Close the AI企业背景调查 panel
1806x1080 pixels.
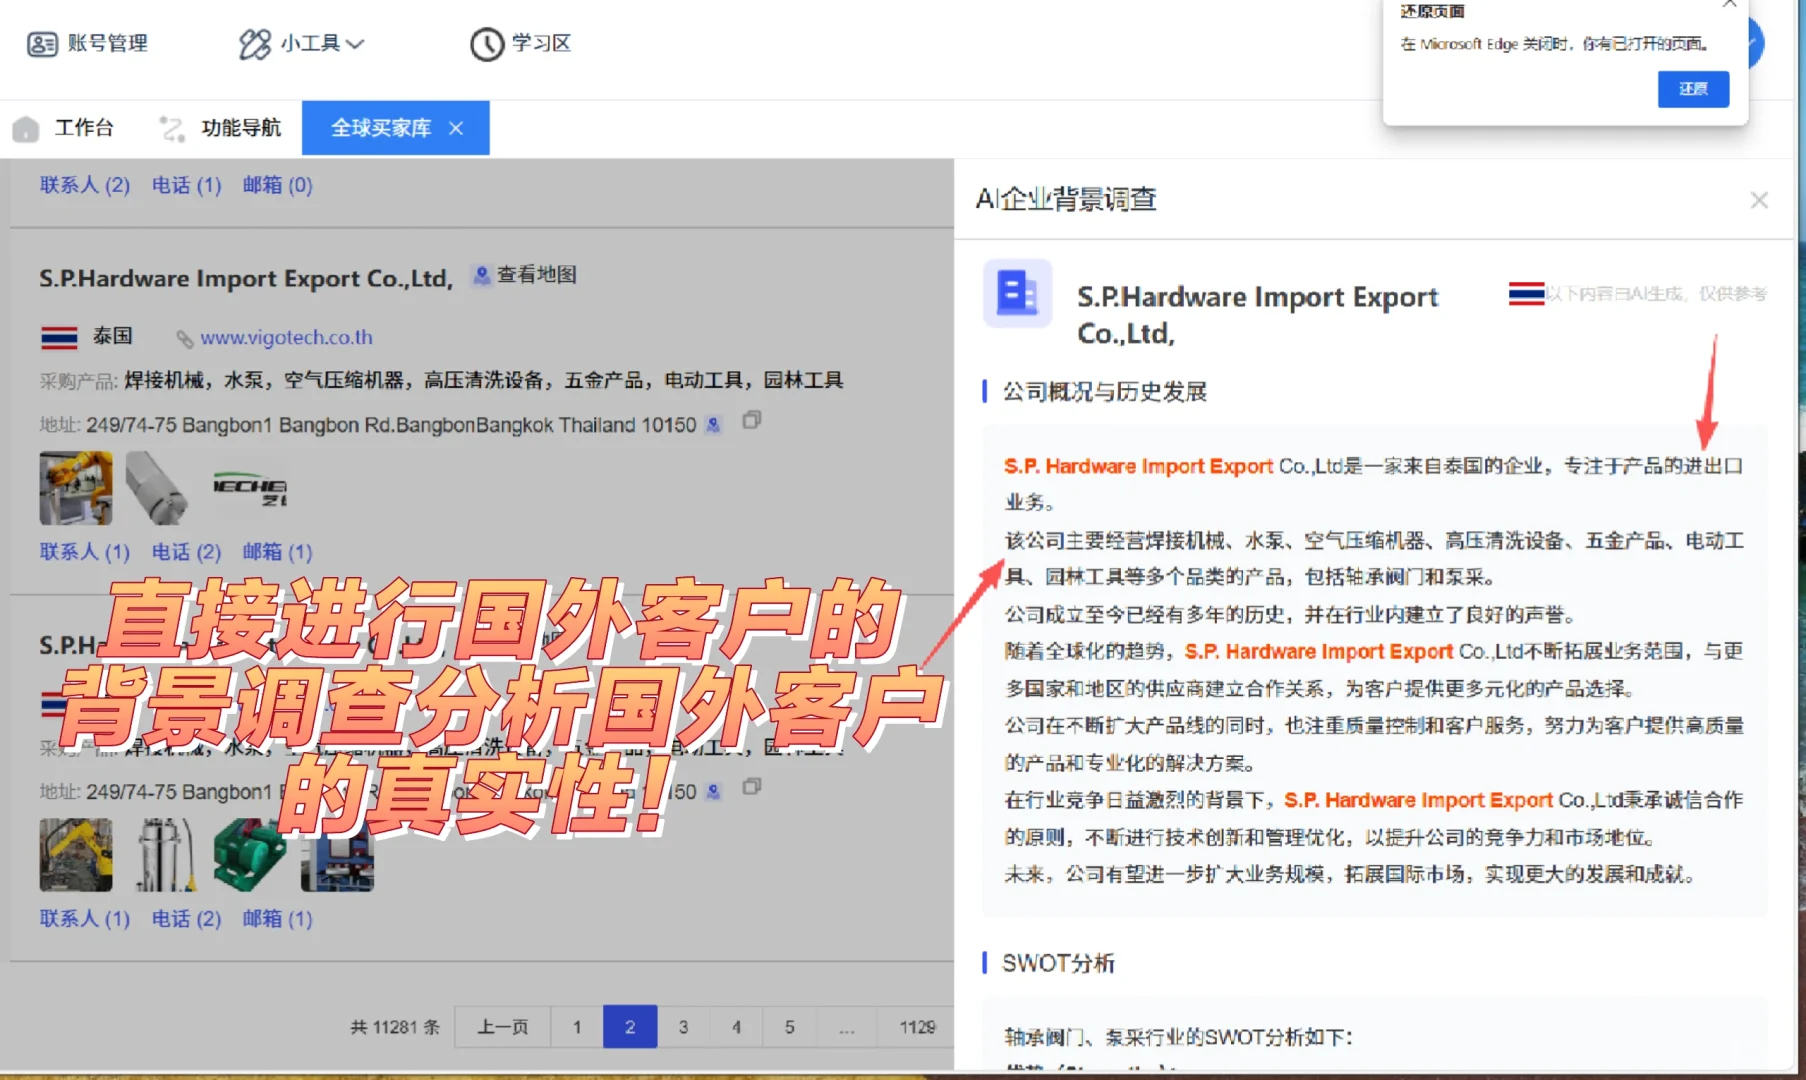pyautogui.click(x=1759, y=200)
